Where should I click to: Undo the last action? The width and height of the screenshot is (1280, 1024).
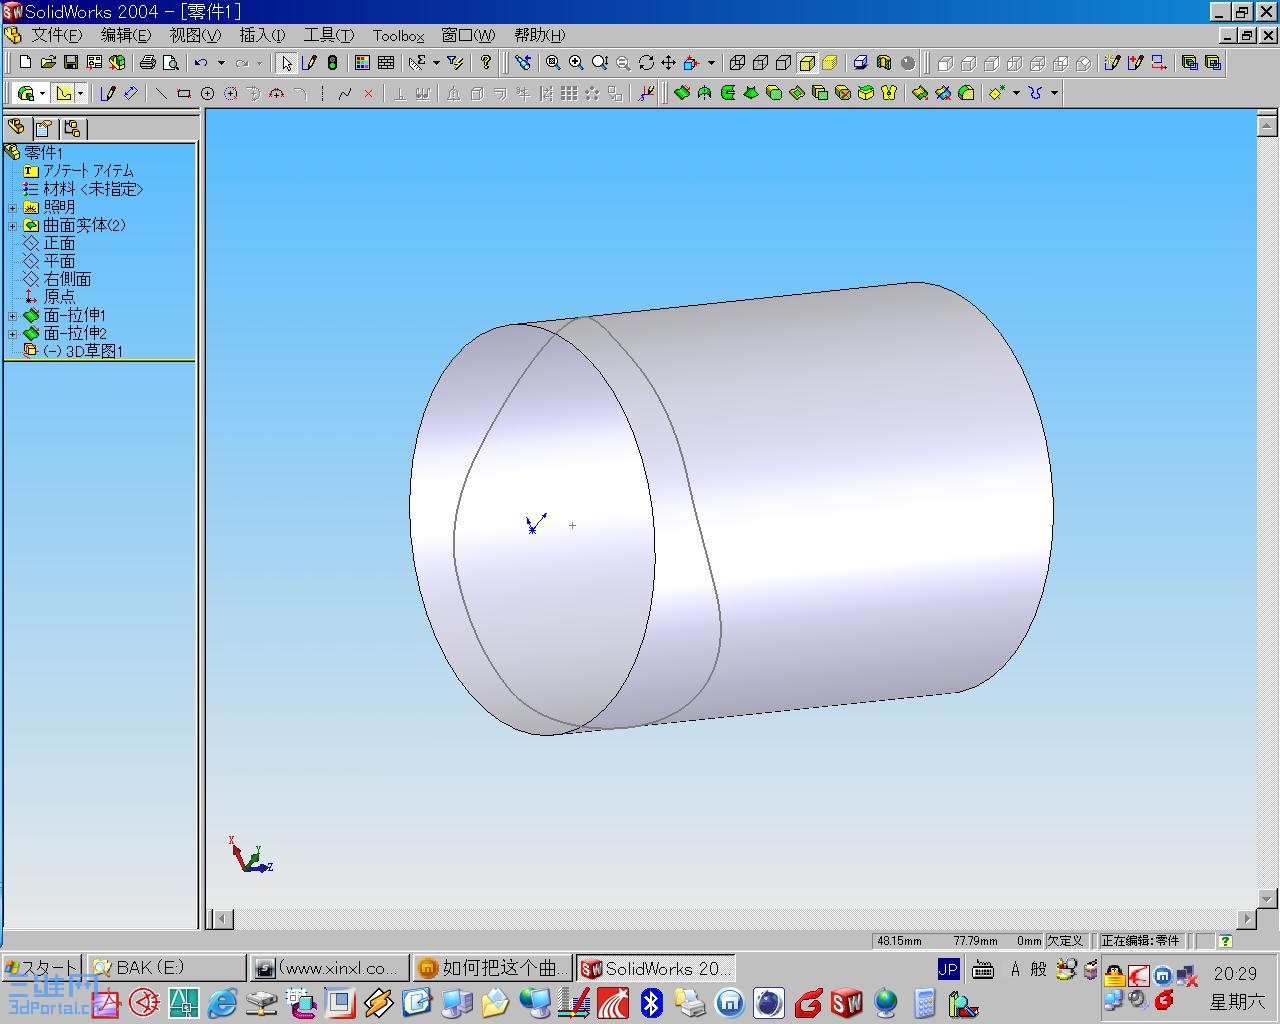(x=201, y=63)
